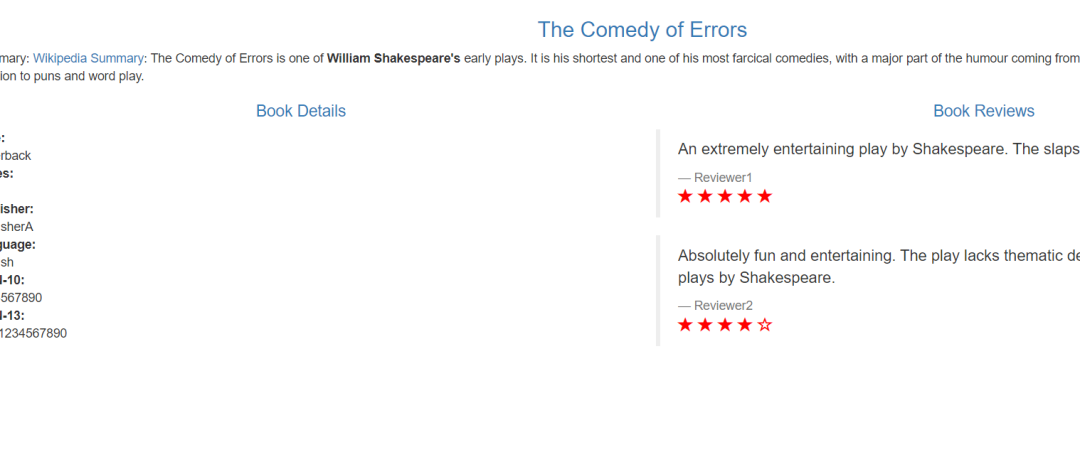Select the Book Details heading
The height and width of the screenshot is (462, 1080).
301,111
